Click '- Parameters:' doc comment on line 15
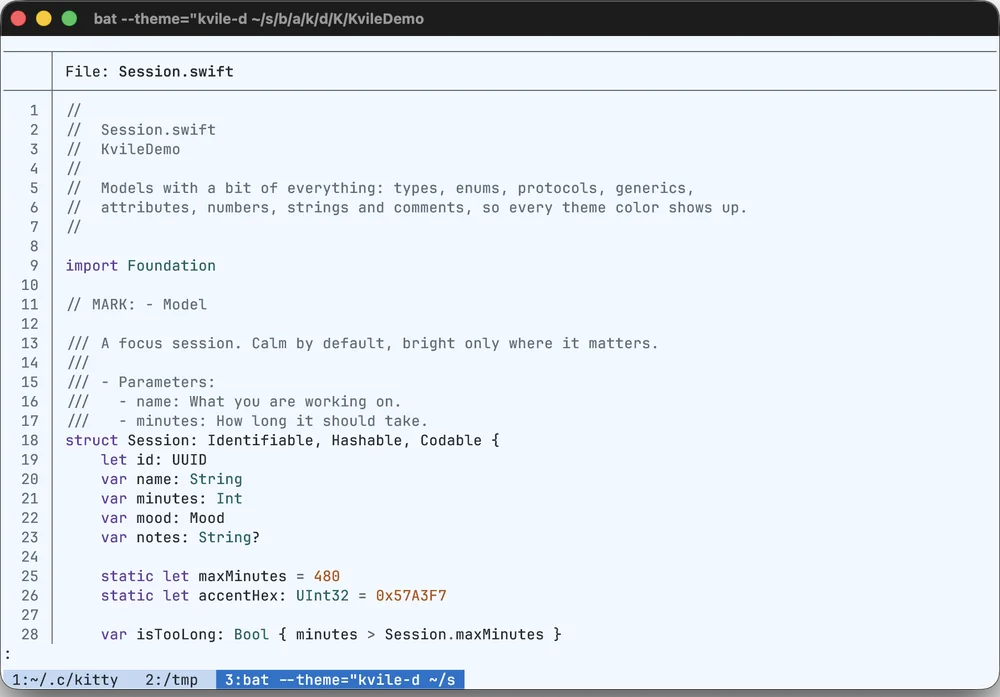Image resolution: width=1000 pixels, height=697 pixels. coord(158,382)
